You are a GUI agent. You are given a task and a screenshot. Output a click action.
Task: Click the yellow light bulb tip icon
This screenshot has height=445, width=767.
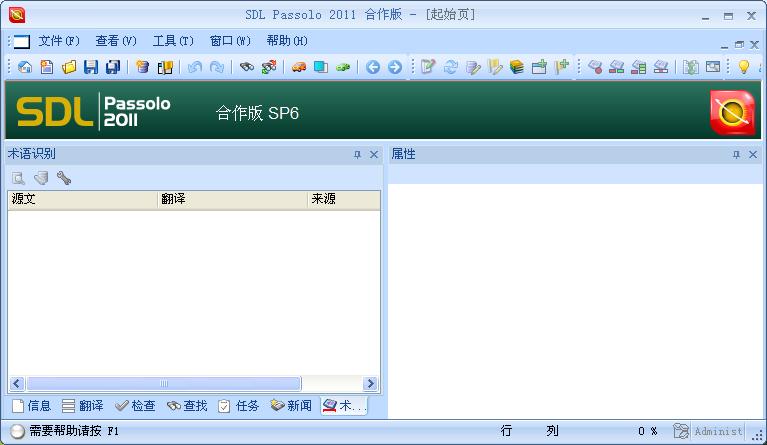[744, 67]
